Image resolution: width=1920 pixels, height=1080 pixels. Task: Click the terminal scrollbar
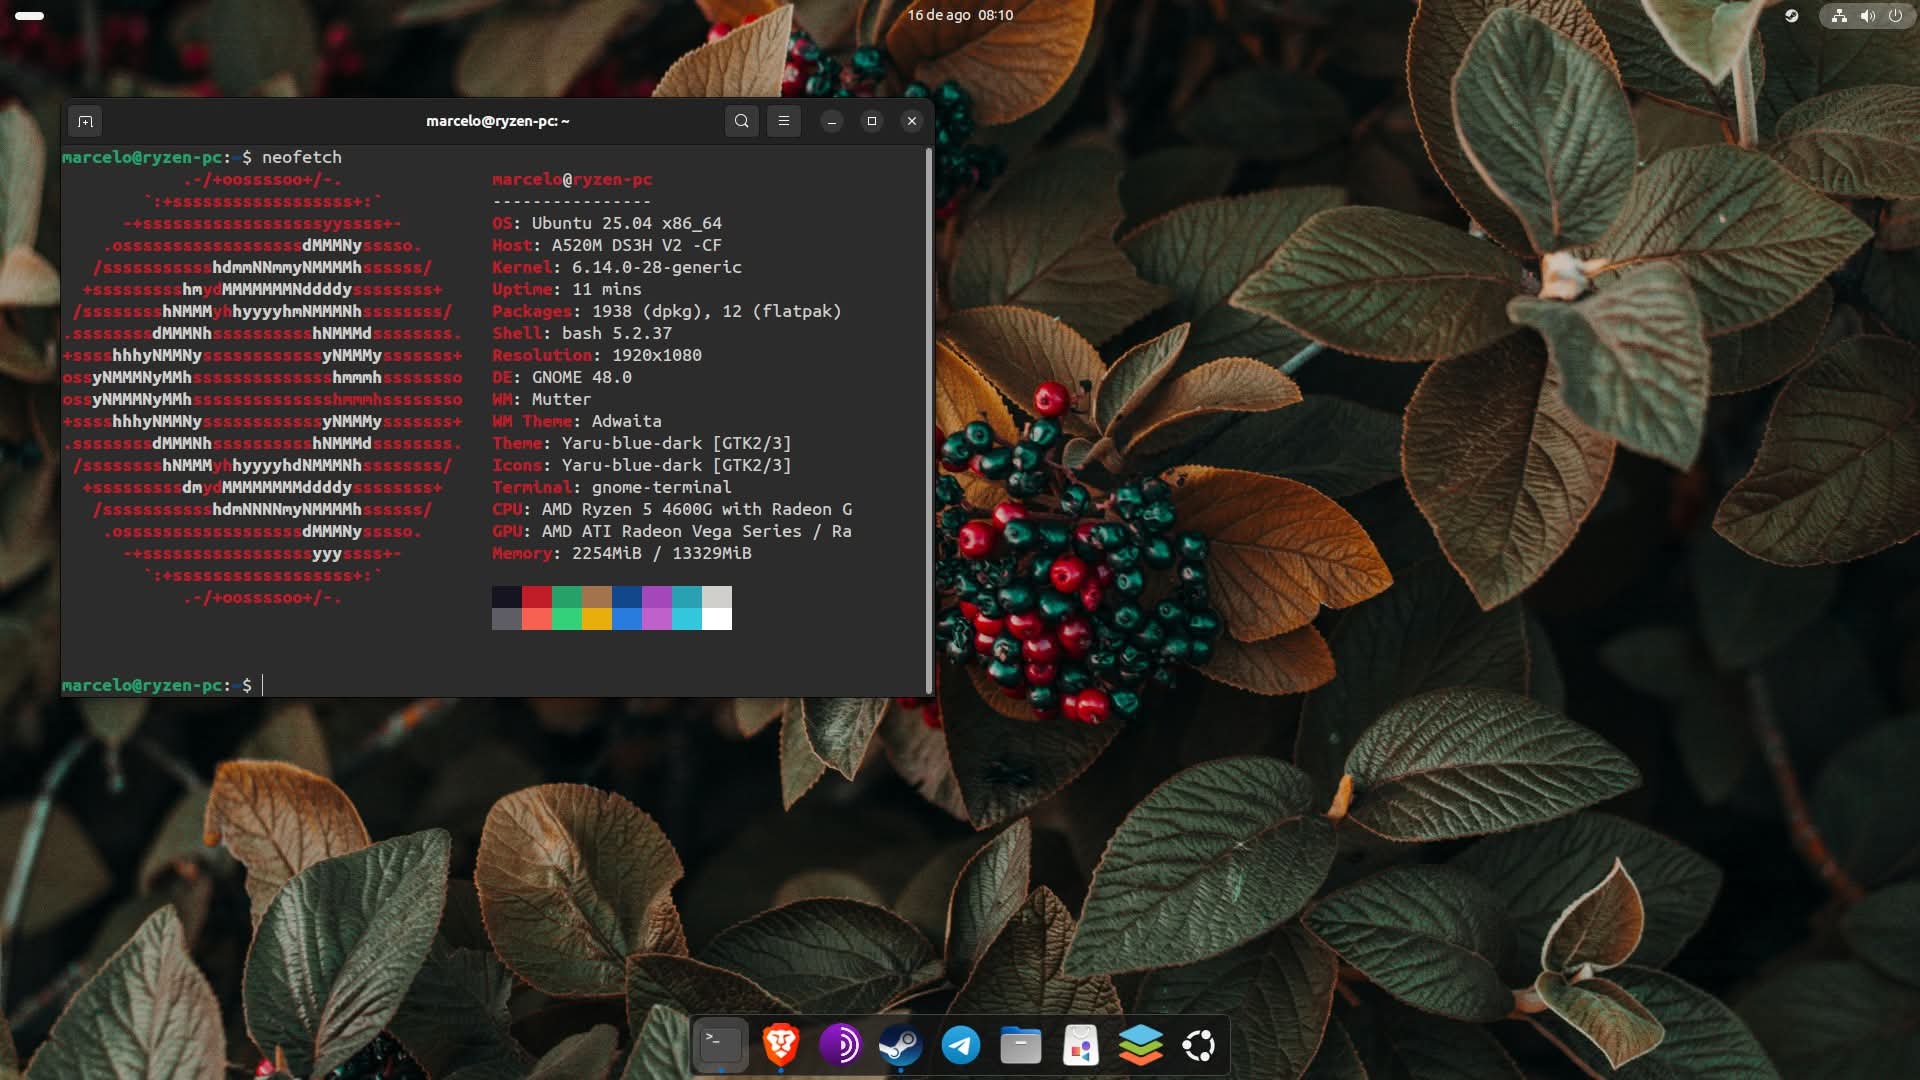[x=929, y=420]
